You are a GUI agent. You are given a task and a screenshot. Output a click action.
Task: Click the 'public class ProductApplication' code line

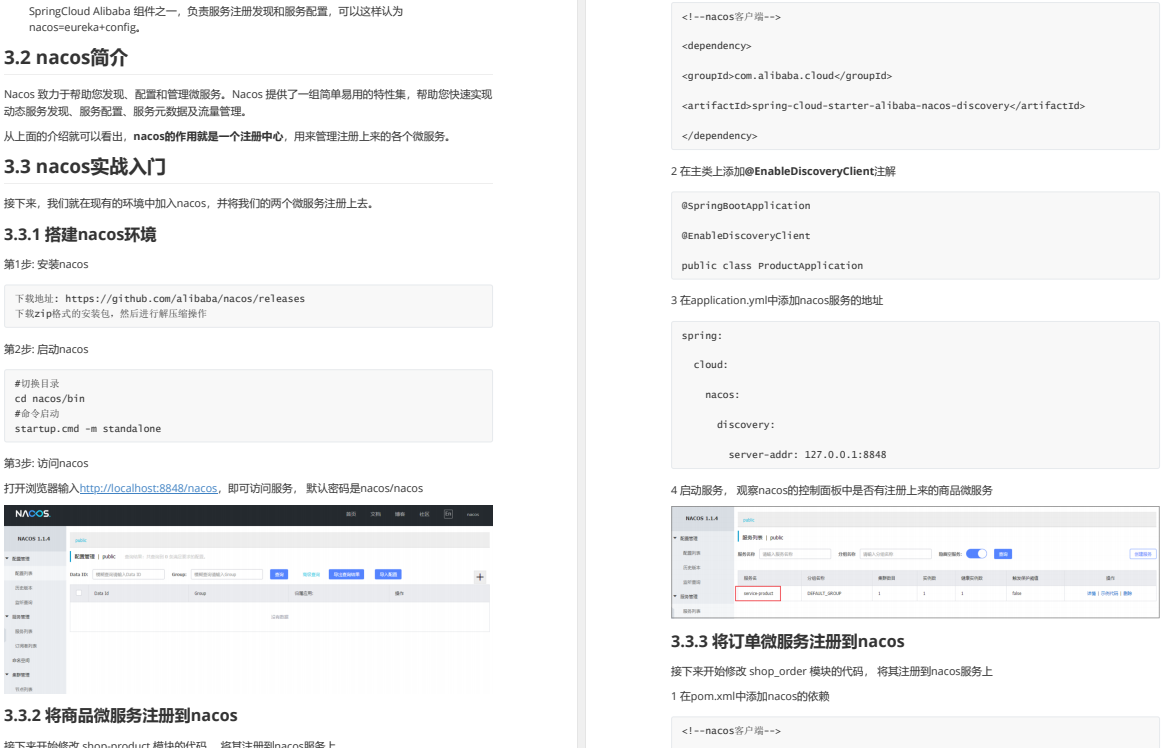pyautogui.click(x=772, y=265)
